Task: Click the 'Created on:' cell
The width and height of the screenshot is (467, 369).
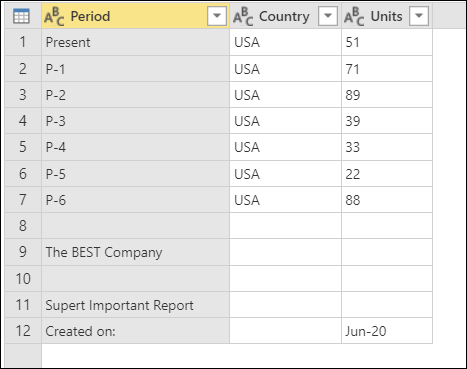Action: tap(136, 331)
